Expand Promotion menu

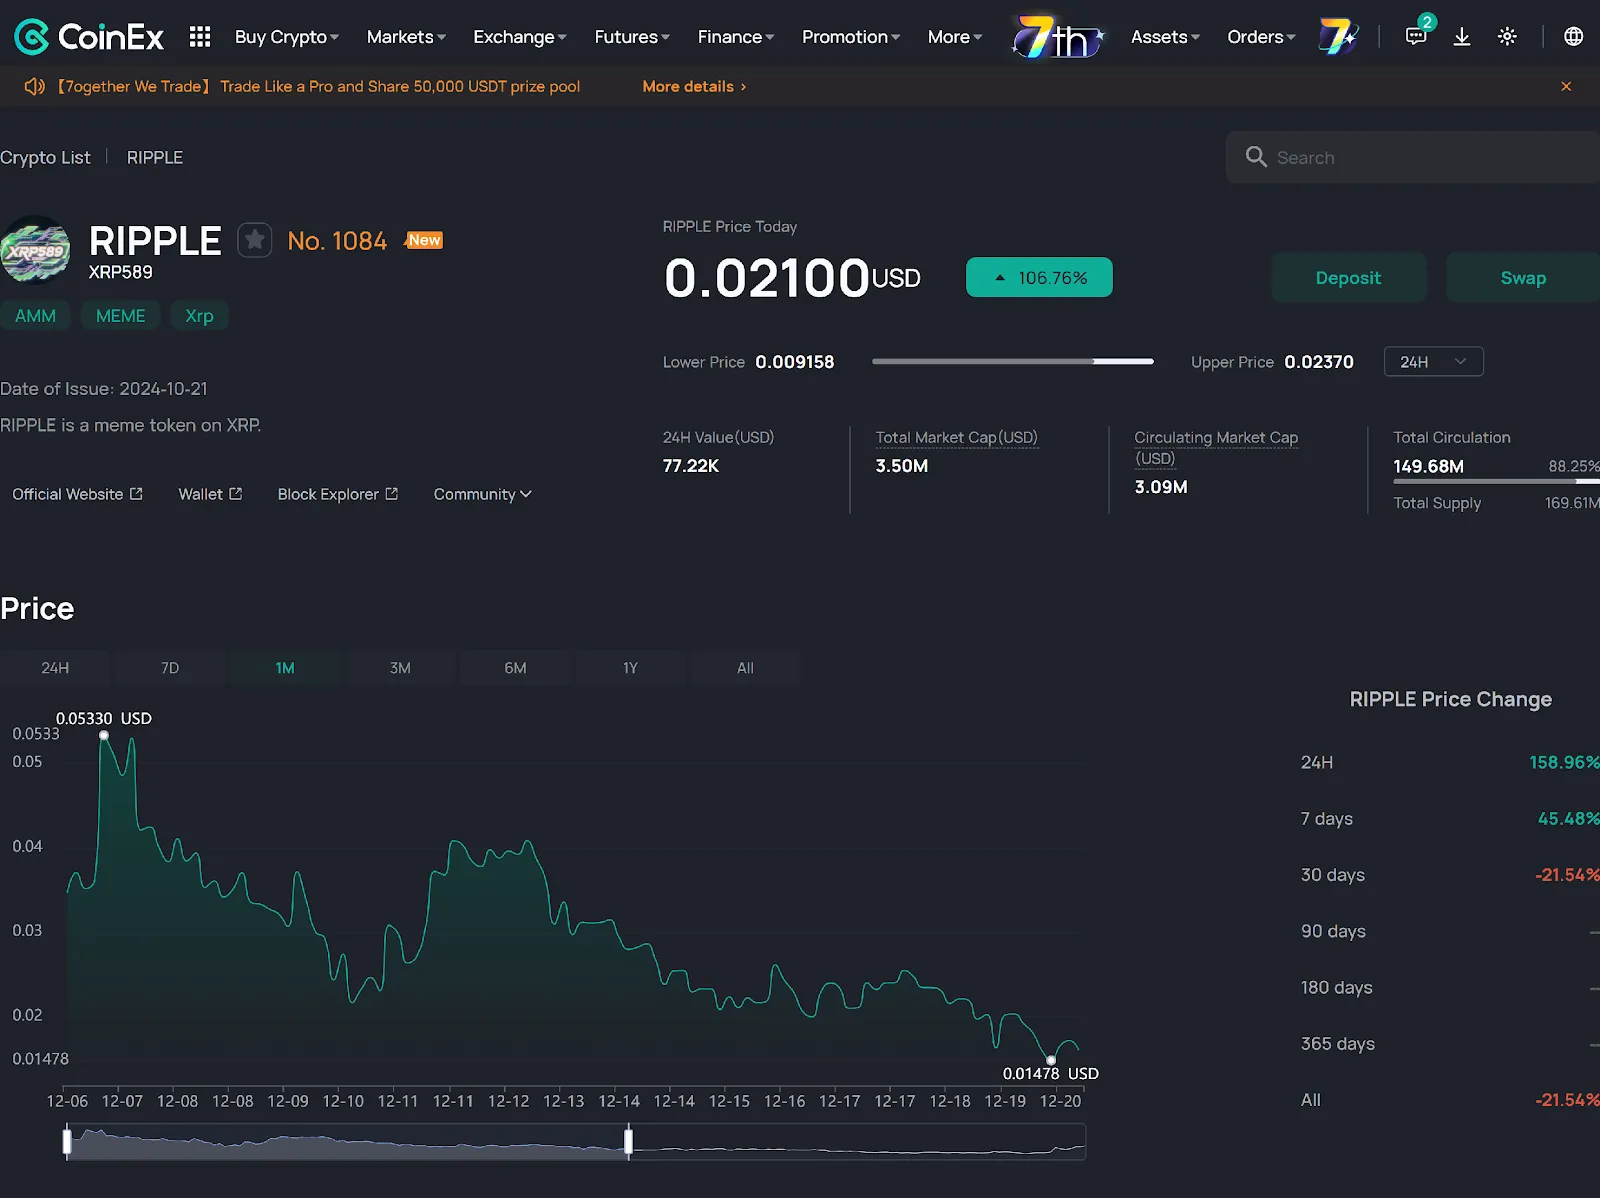[851, 37]
